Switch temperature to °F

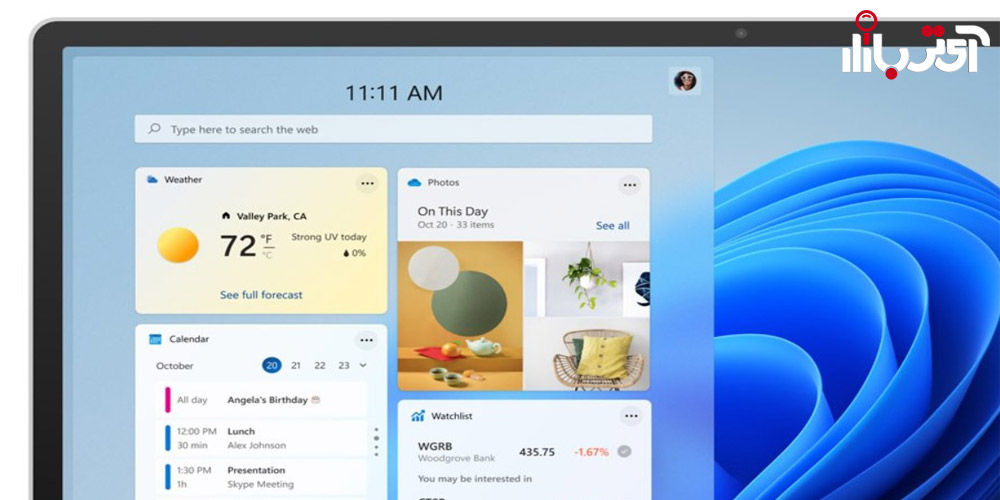click(267, 239)
